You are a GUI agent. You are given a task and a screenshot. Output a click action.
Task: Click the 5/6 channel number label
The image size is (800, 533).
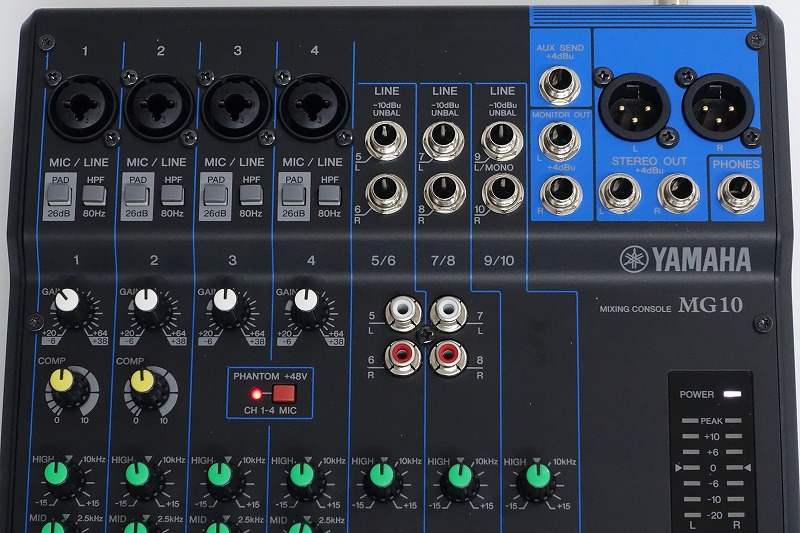click(x=383, y=261)
